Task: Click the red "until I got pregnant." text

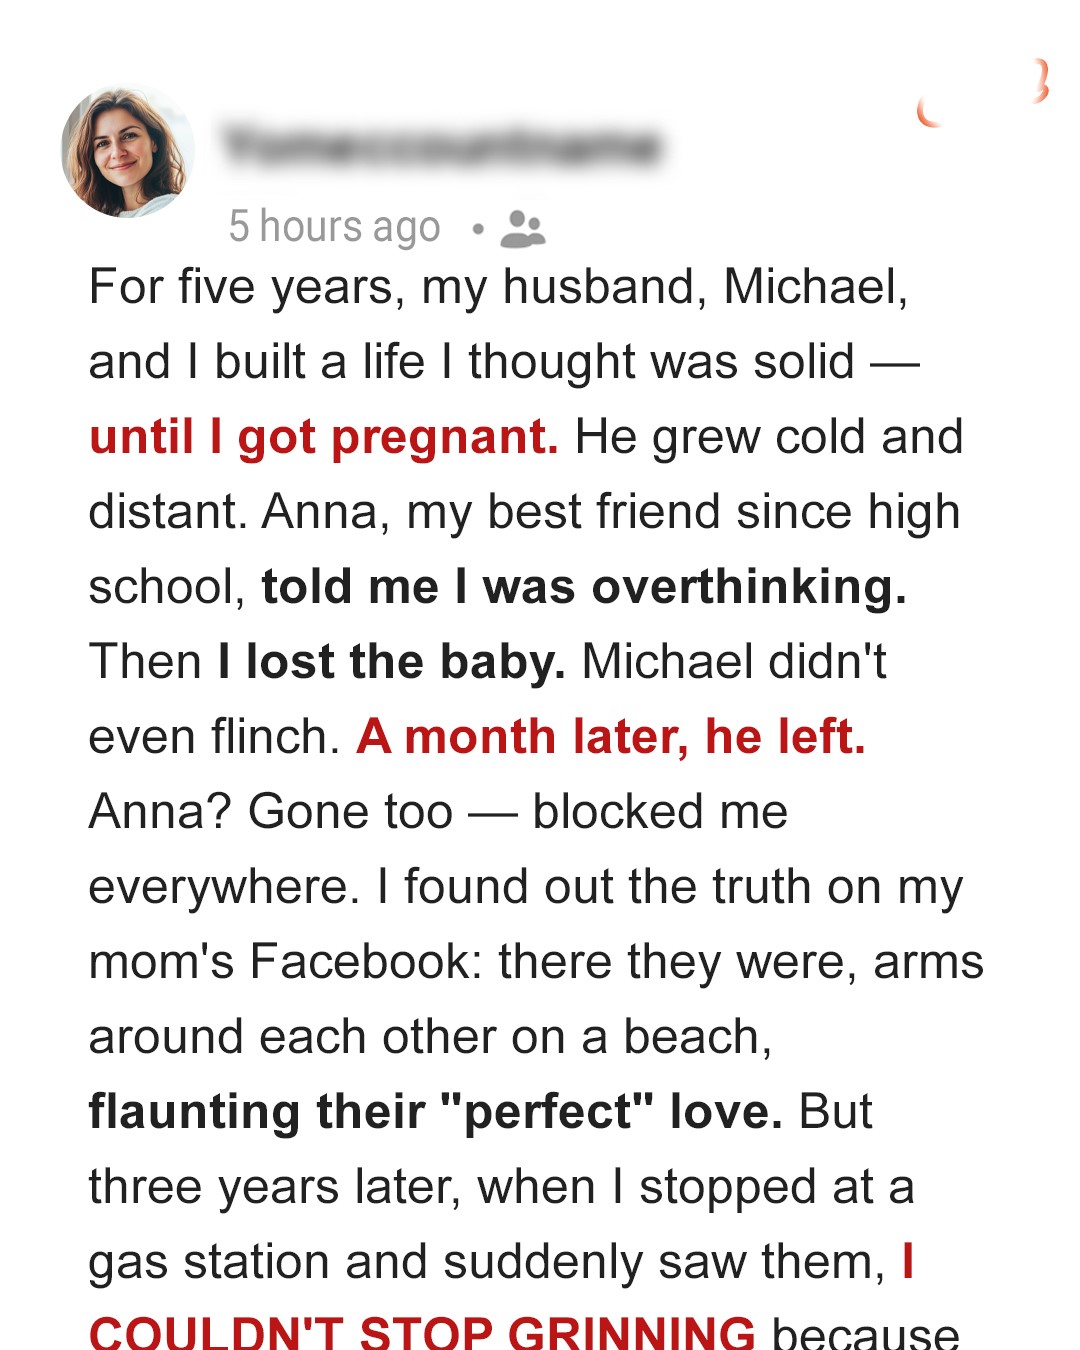Action: 323,437
